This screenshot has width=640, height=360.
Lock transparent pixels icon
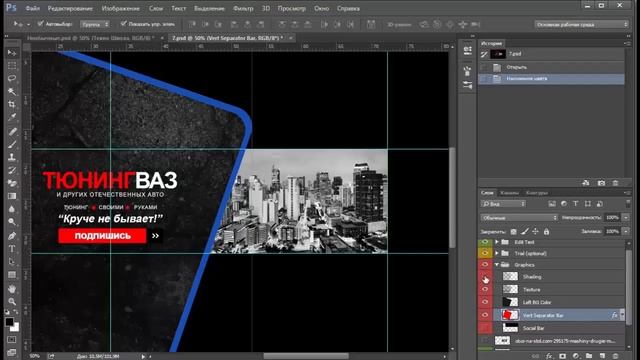tap(513, 231)
